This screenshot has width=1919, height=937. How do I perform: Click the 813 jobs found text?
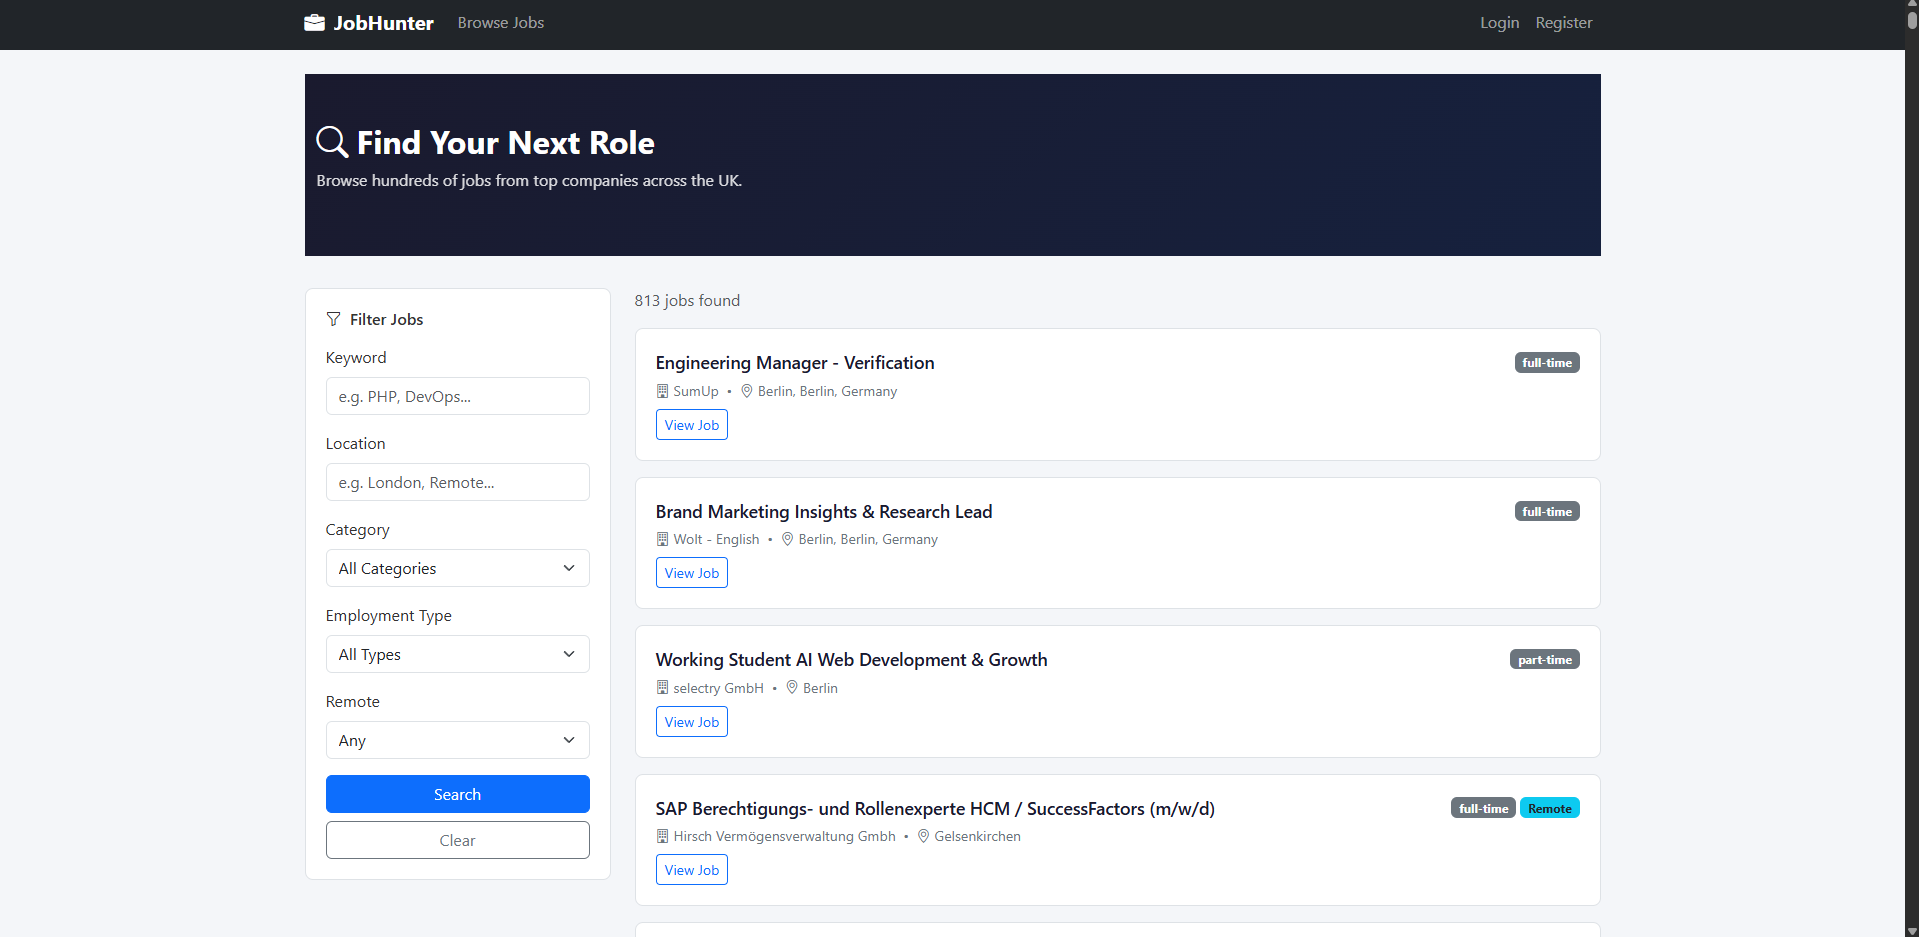click(687, 301)
